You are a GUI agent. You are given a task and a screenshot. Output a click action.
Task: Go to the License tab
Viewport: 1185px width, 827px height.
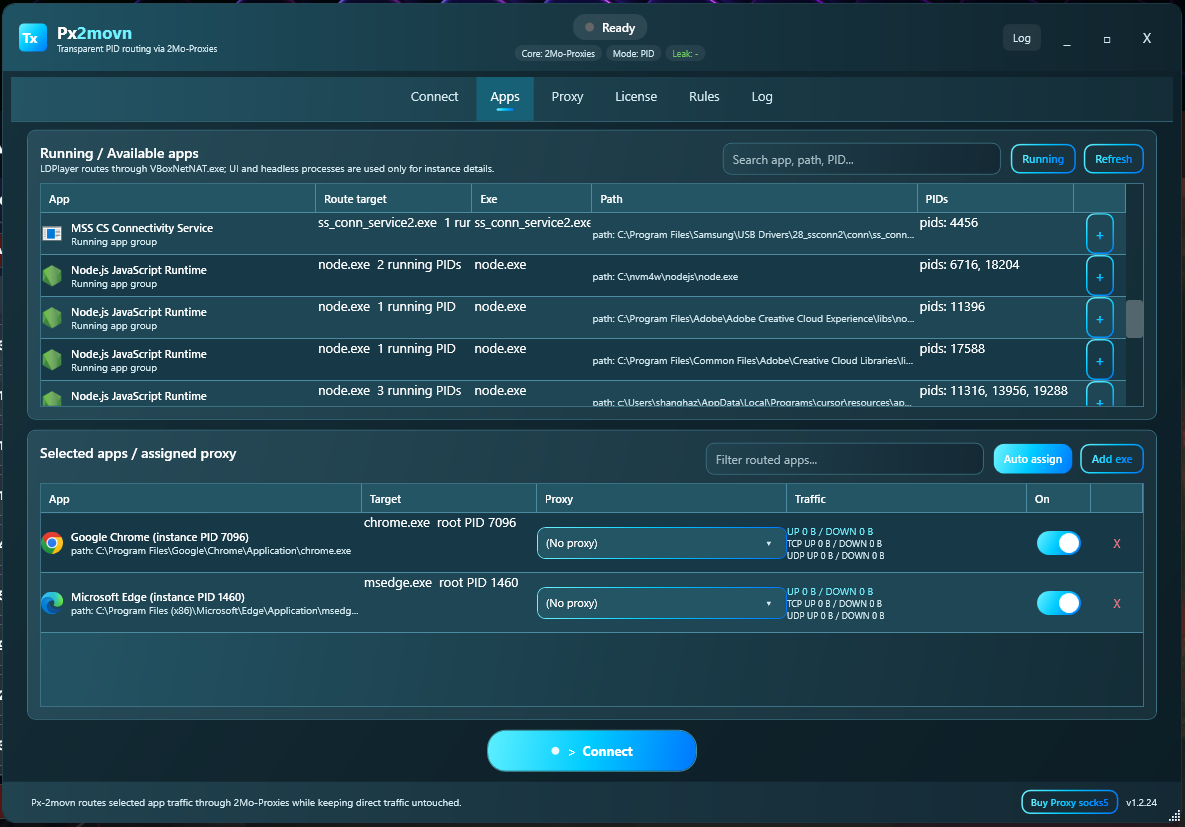(x=636, y=97)
